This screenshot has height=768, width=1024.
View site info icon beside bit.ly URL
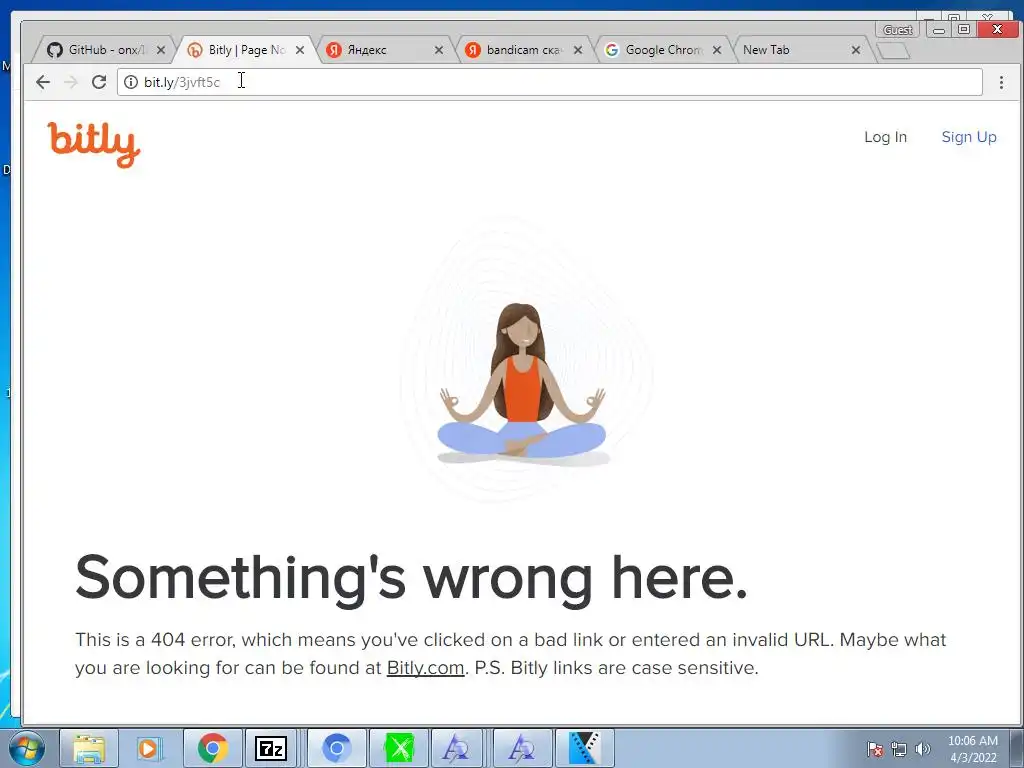click(x=131, y=82)
